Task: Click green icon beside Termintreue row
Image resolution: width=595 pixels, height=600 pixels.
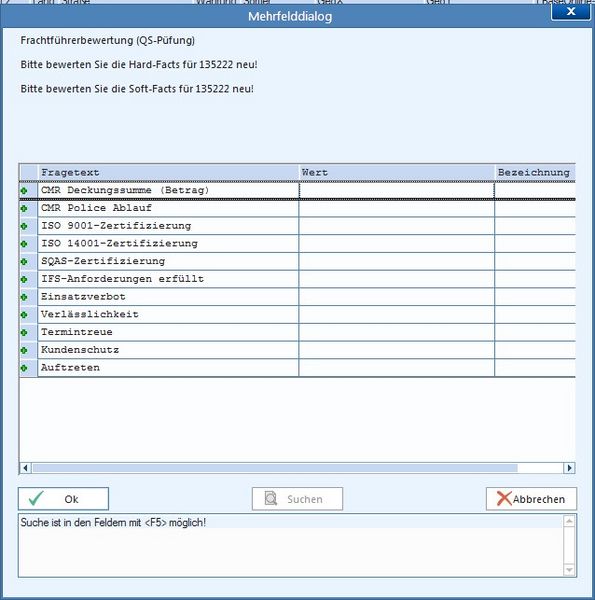Action: (24, 333)
